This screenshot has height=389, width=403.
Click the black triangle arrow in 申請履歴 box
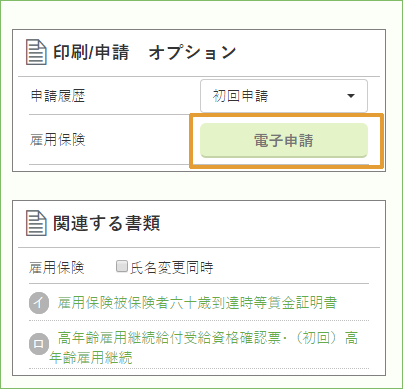coord(350,96)
